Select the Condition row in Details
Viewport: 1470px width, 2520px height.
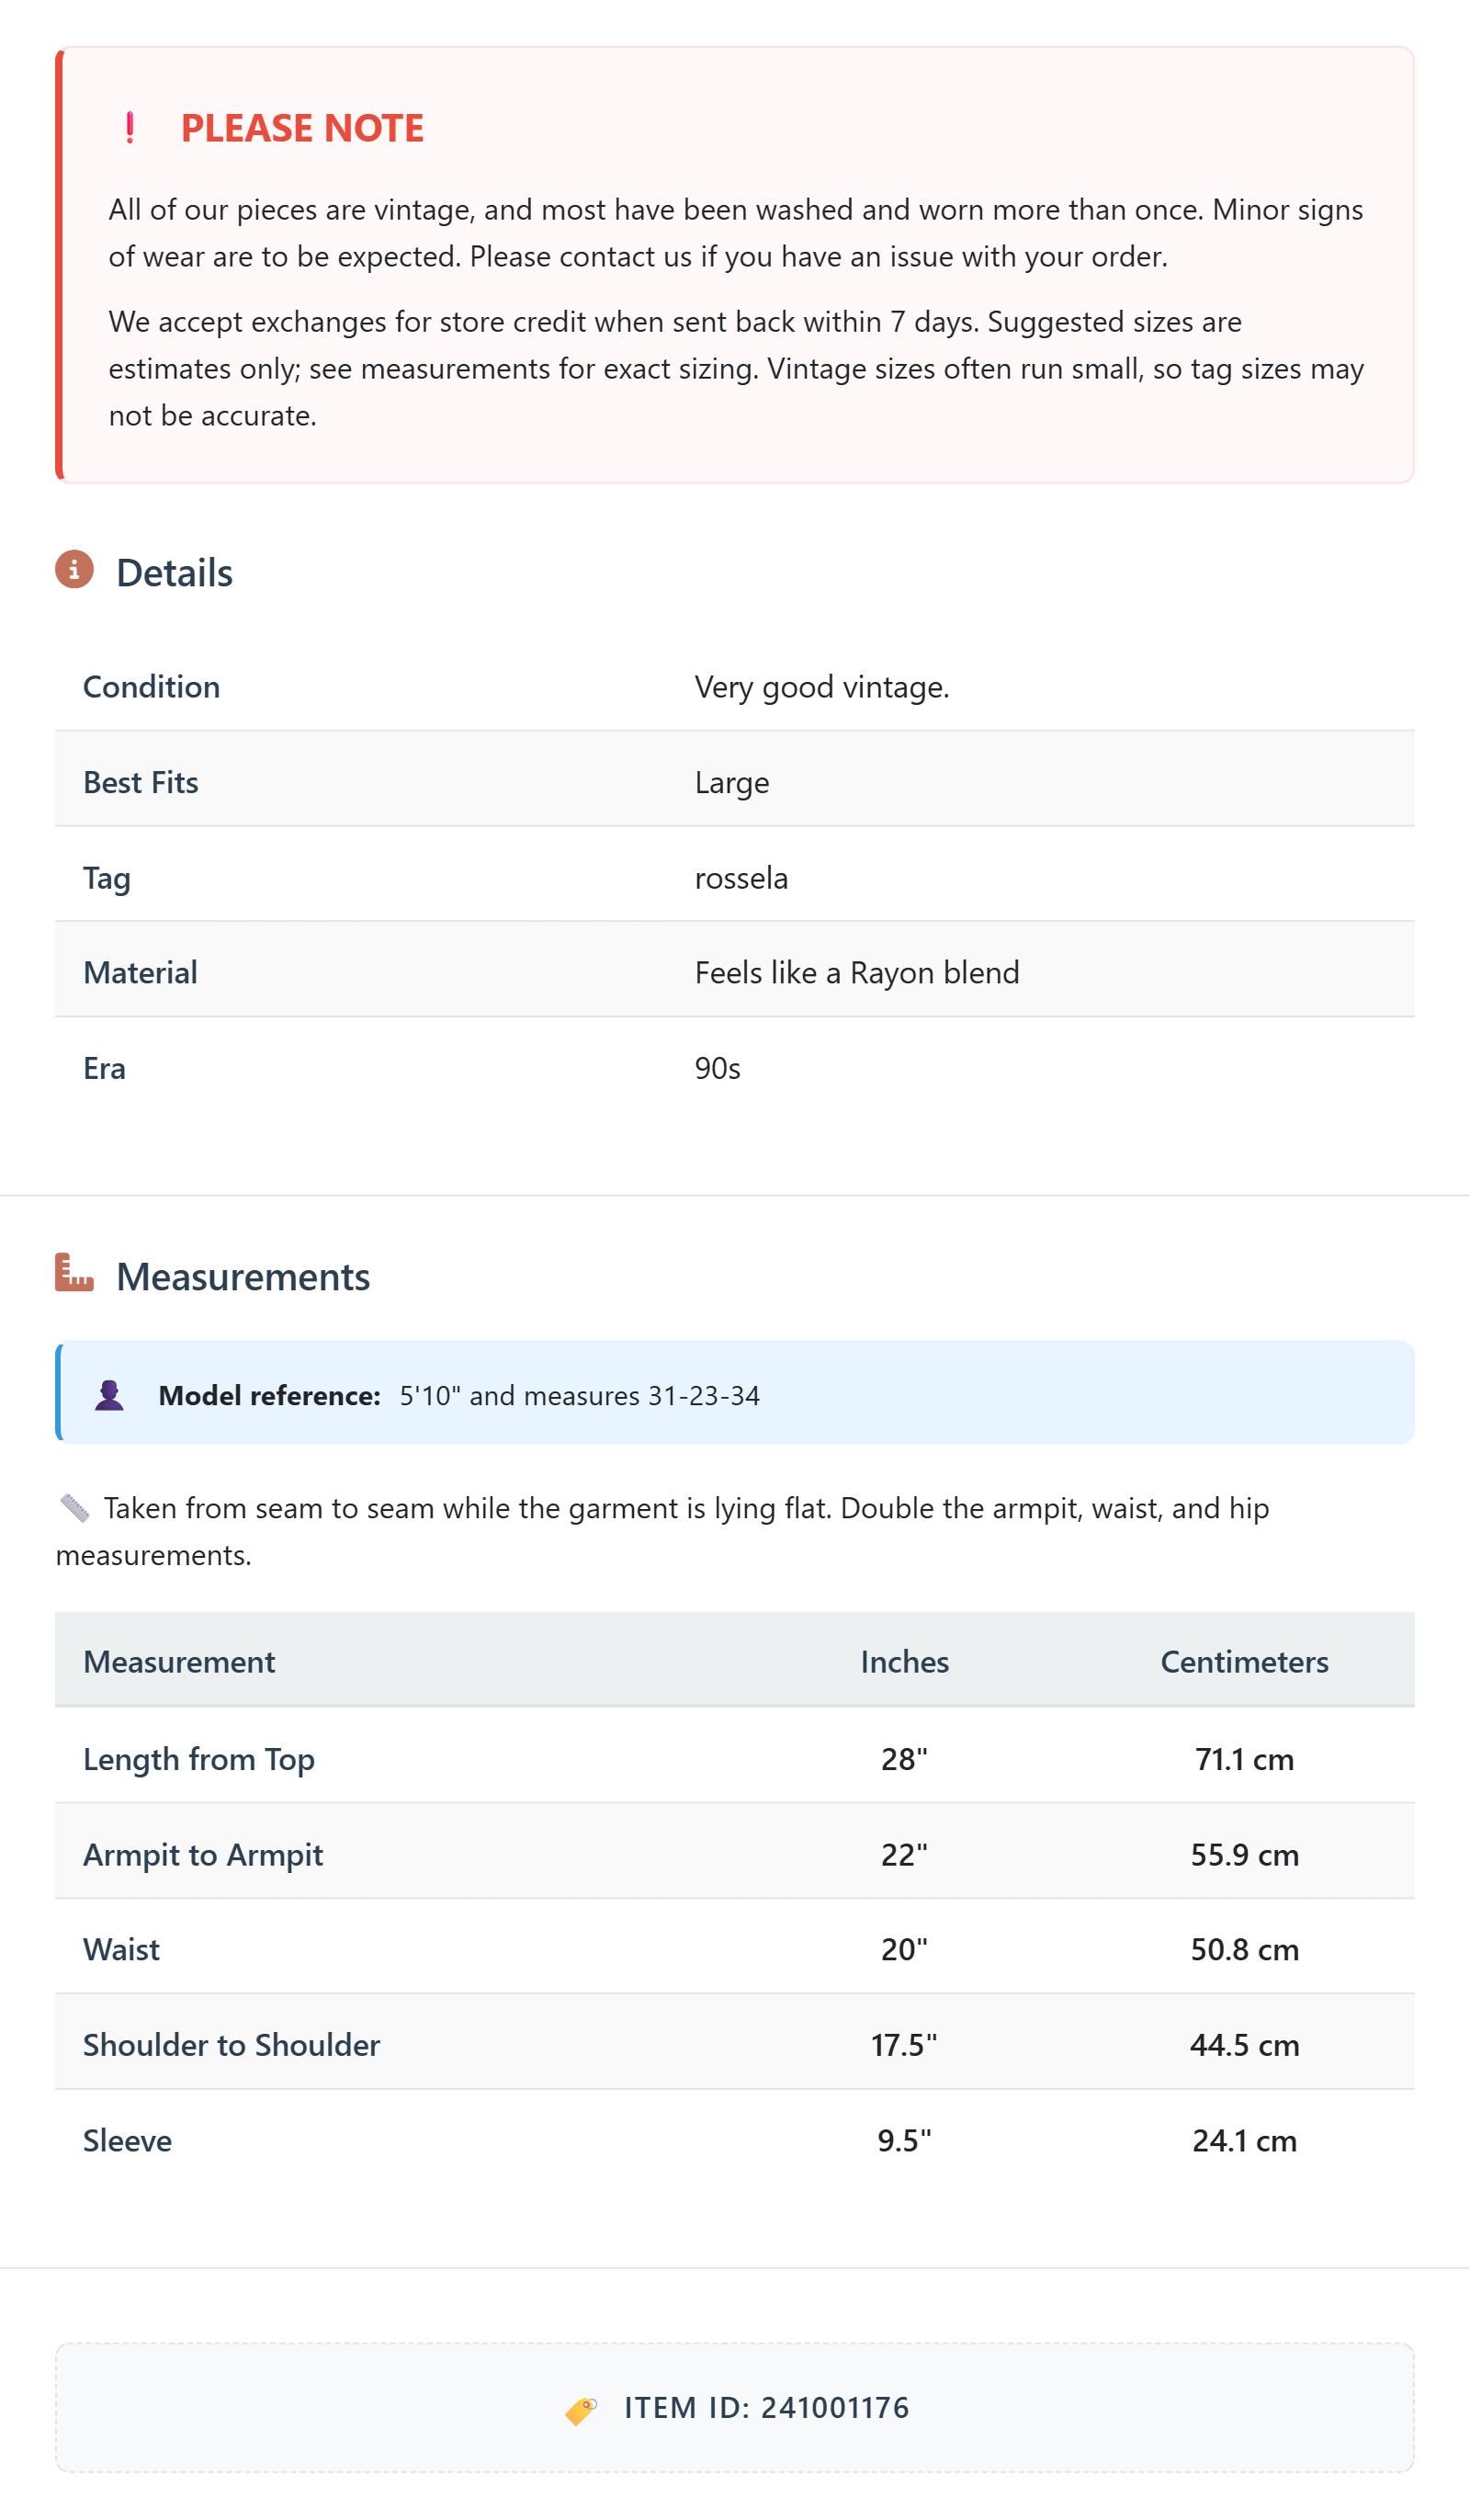(734, 686)
